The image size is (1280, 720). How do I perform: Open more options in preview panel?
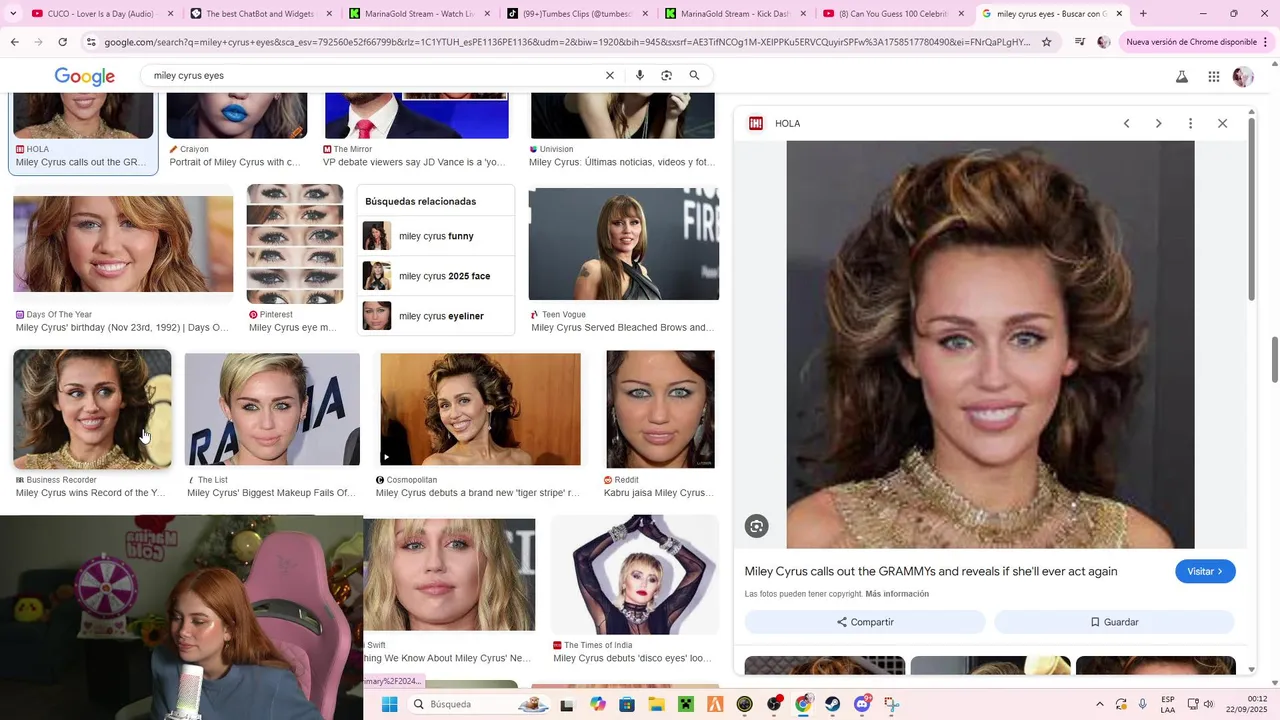point(1190,123)
